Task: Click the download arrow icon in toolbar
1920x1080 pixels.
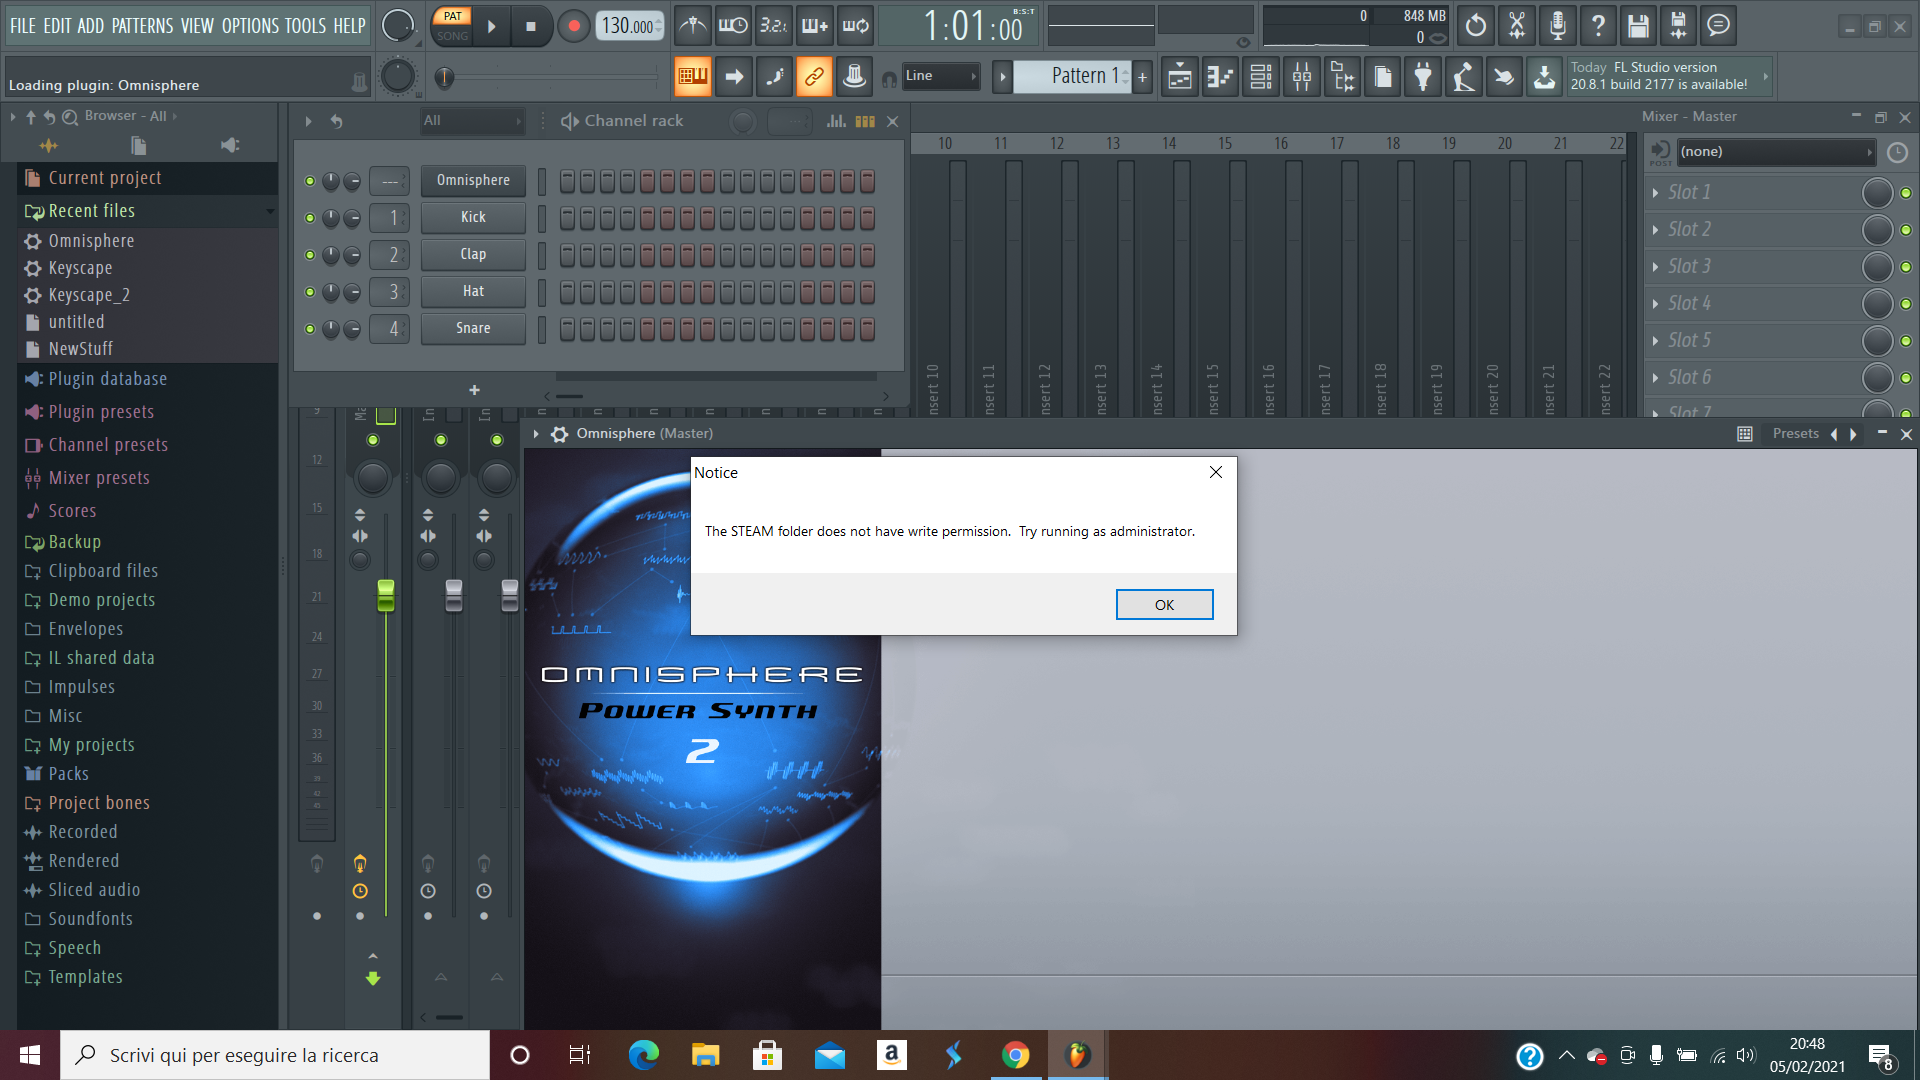Action: click(1545, 77)
